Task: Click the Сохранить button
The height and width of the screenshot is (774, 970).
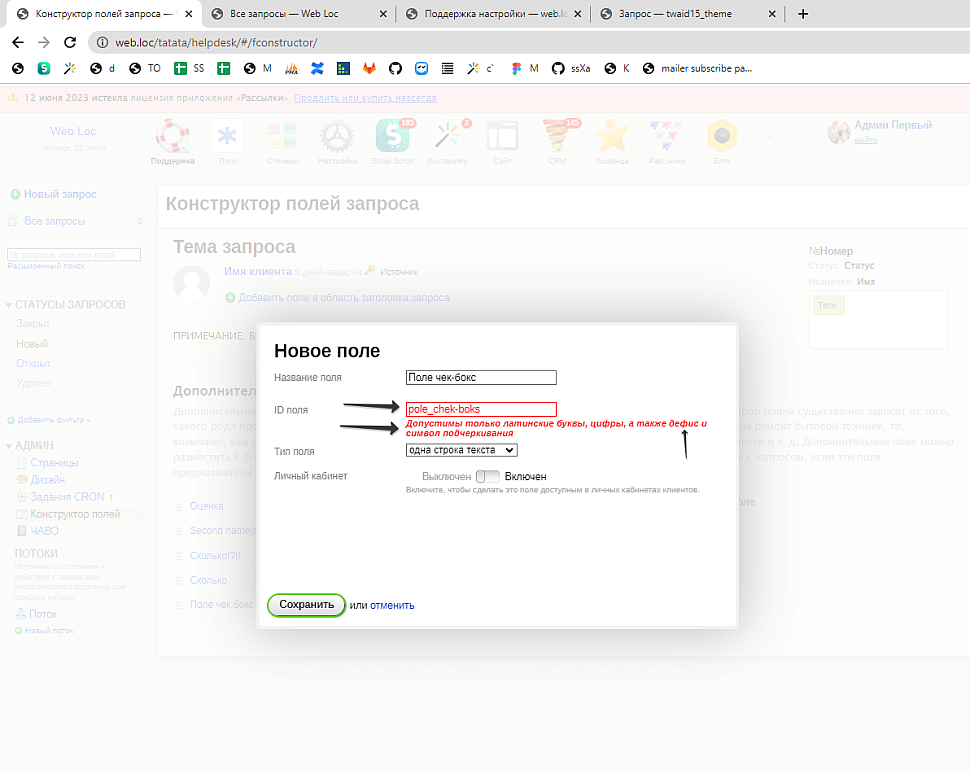Action: [306, 605]
